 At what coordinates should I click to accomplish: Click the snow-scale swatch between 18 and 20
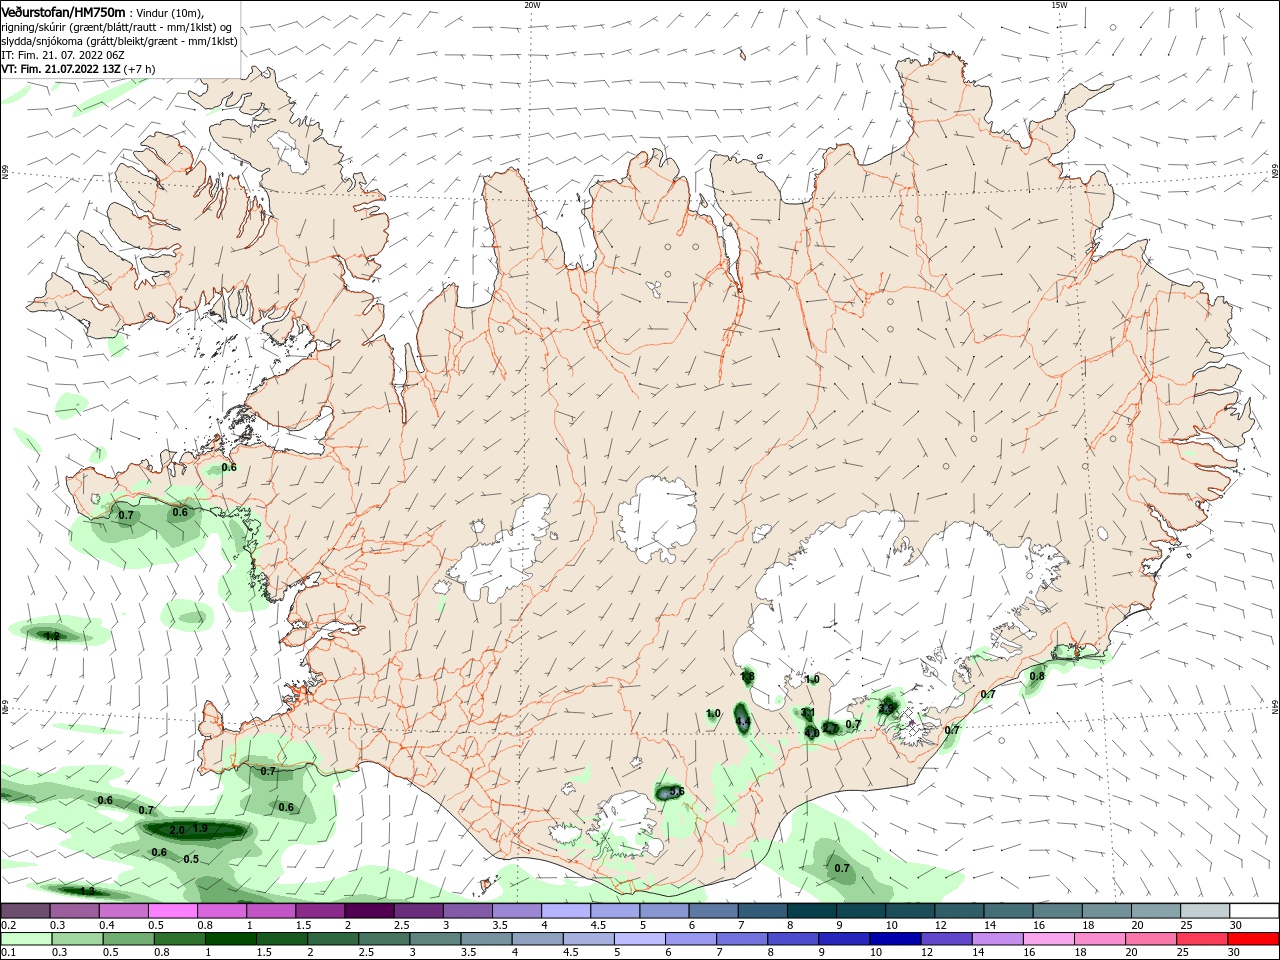[x=1106, y=911]
